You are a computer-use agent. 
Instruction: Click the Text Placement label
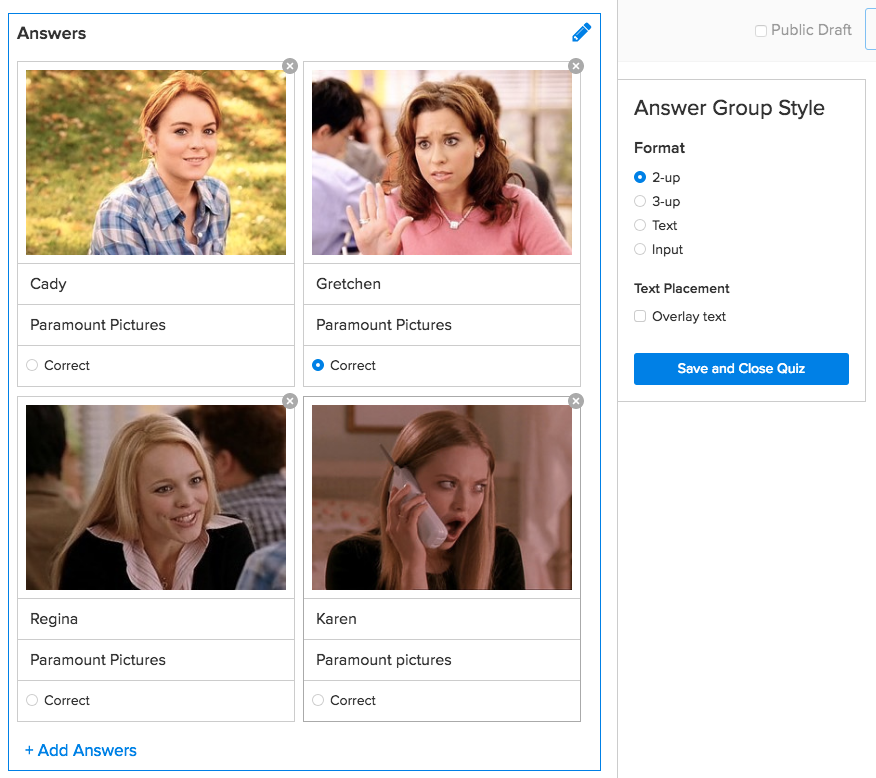tap(682, 288)
